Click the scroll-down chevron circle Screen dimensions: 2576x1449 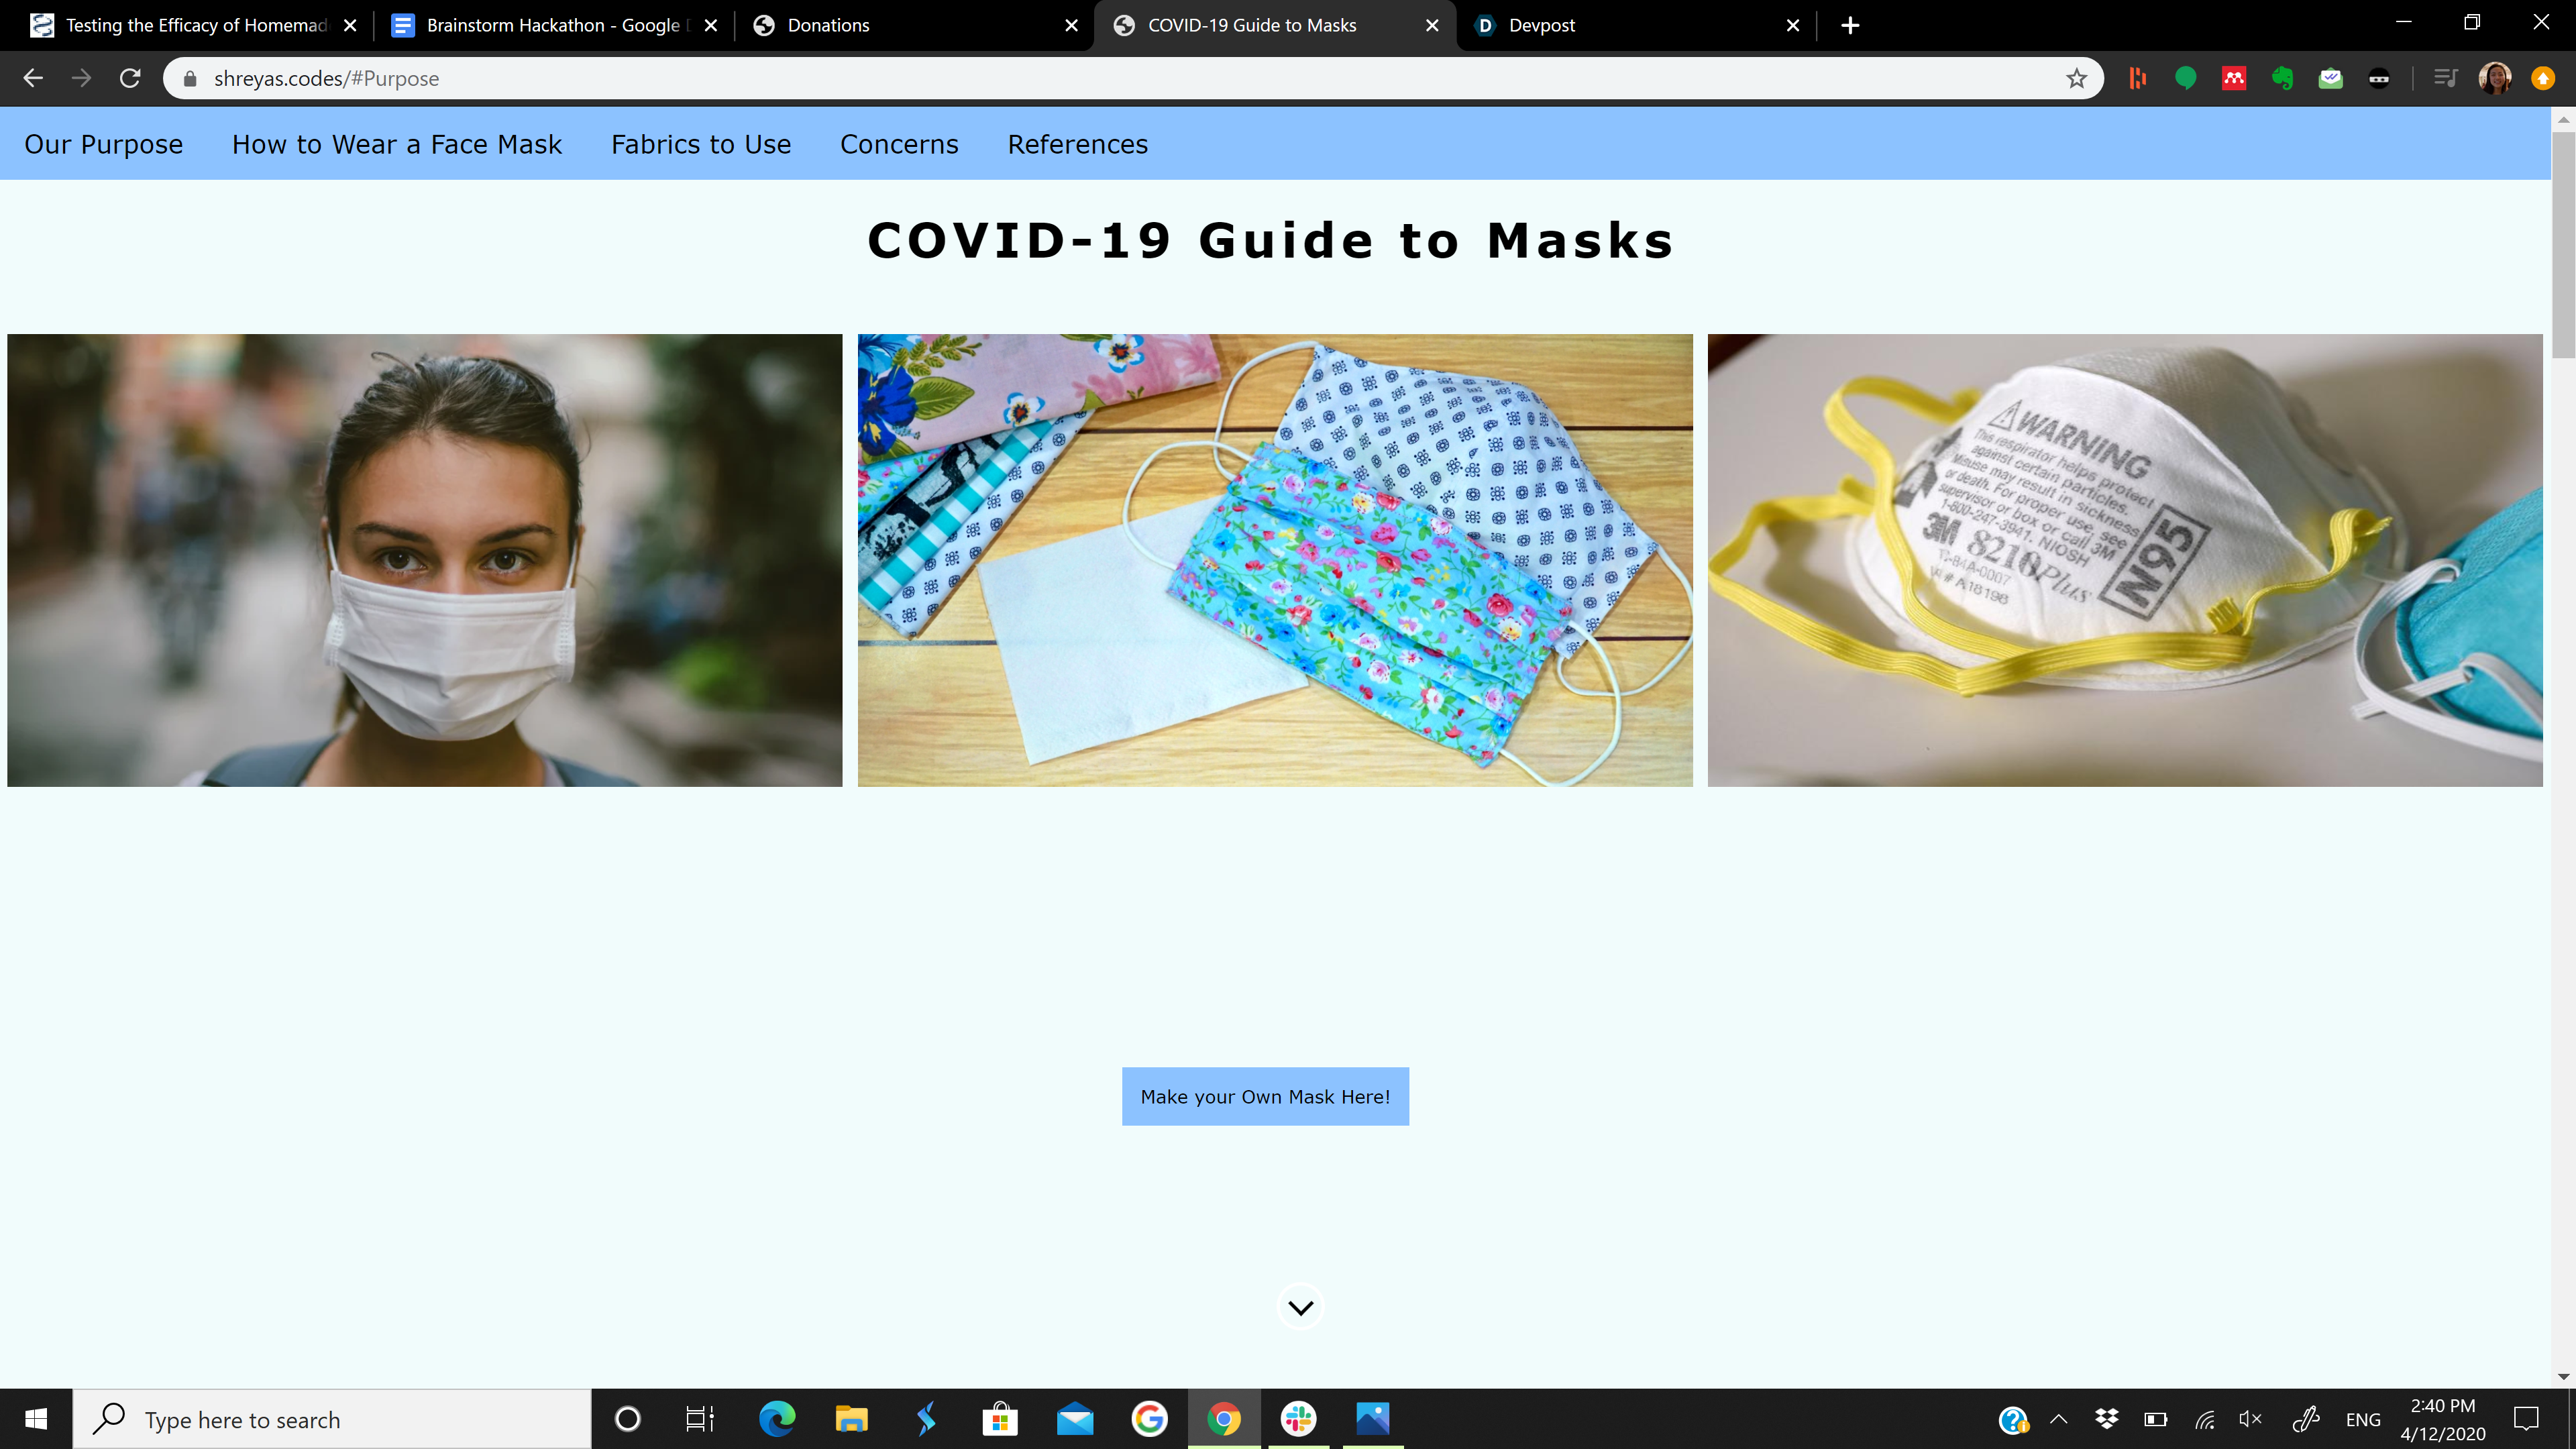tap(1300, 1307)
